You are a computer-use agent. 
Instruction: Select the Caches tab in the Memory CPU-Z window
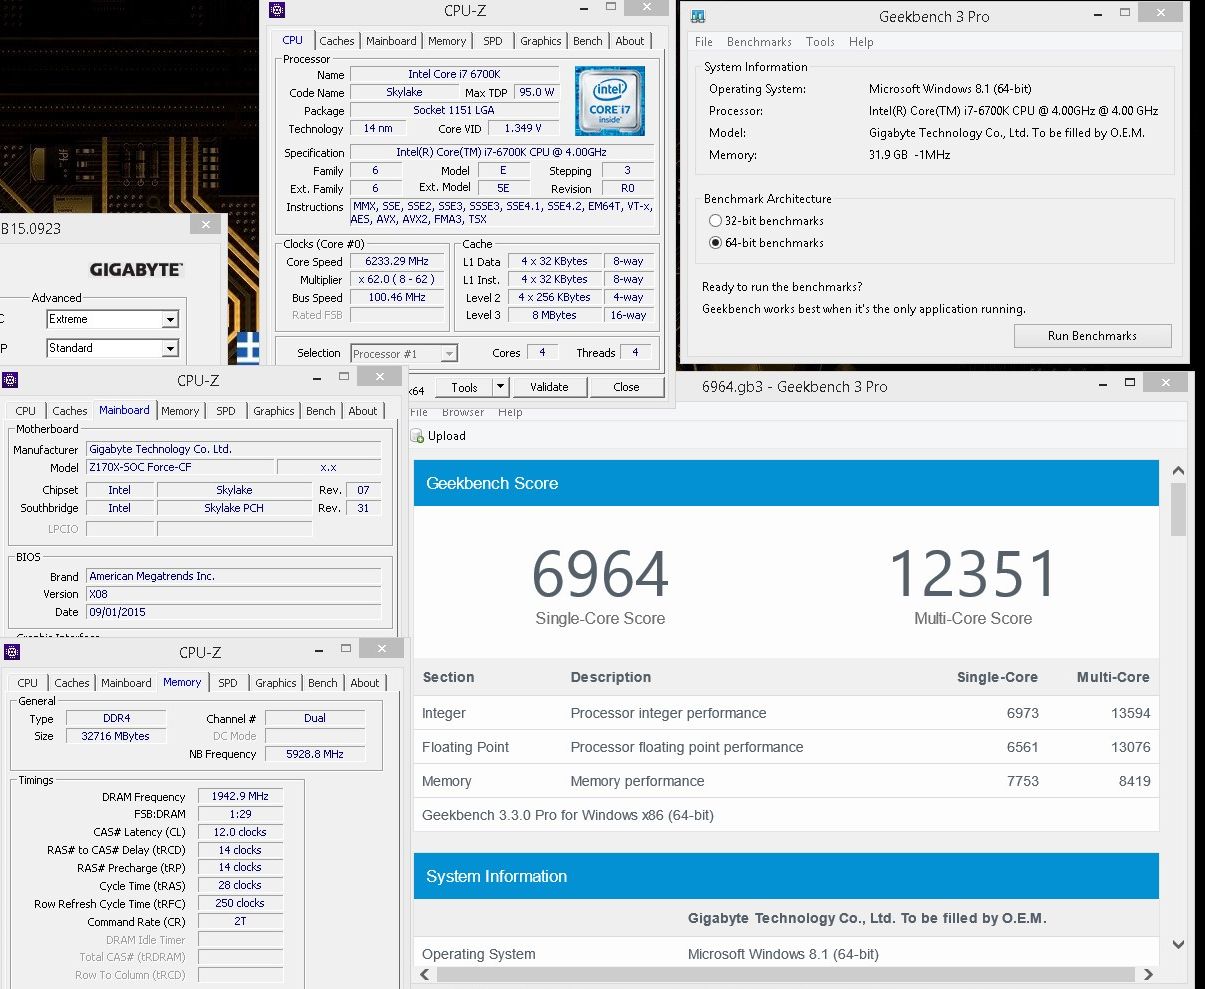click(72, 683)
